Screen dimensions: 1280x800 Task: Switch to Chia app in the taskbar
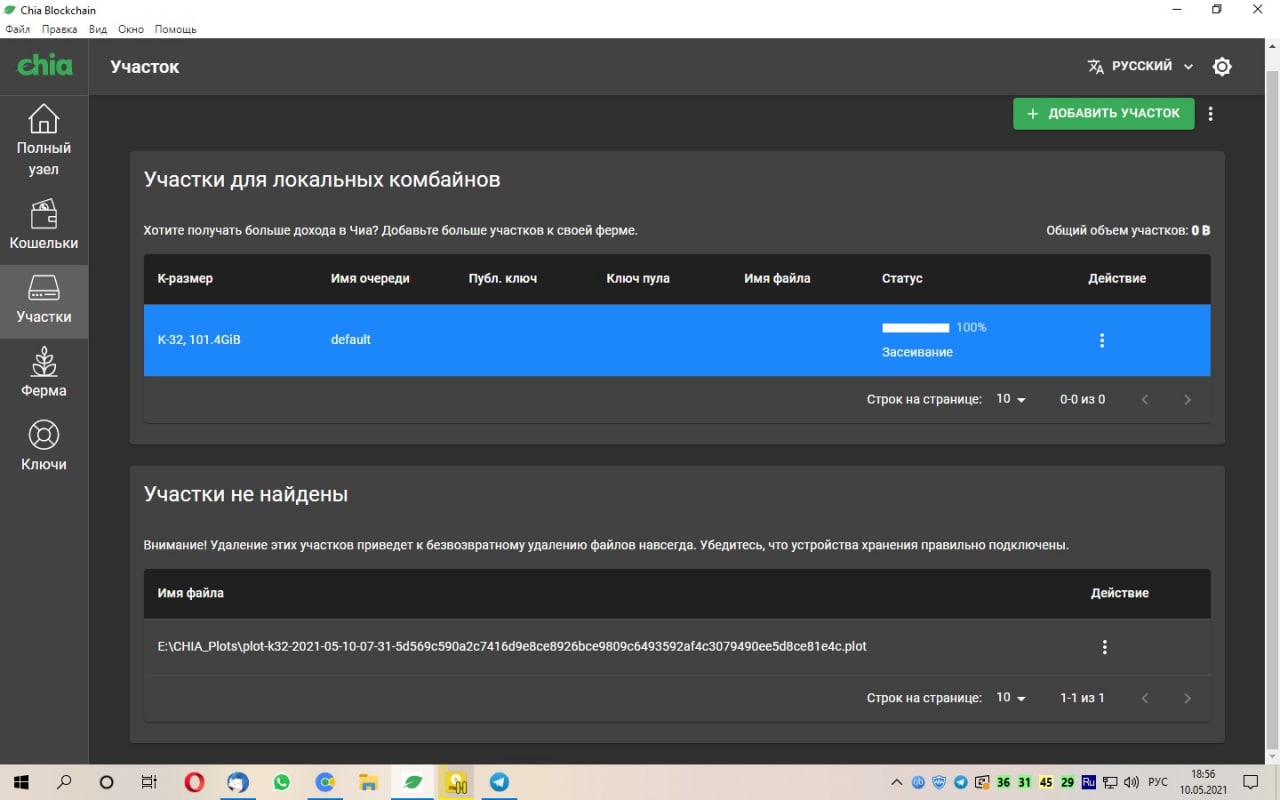point(412,782)
